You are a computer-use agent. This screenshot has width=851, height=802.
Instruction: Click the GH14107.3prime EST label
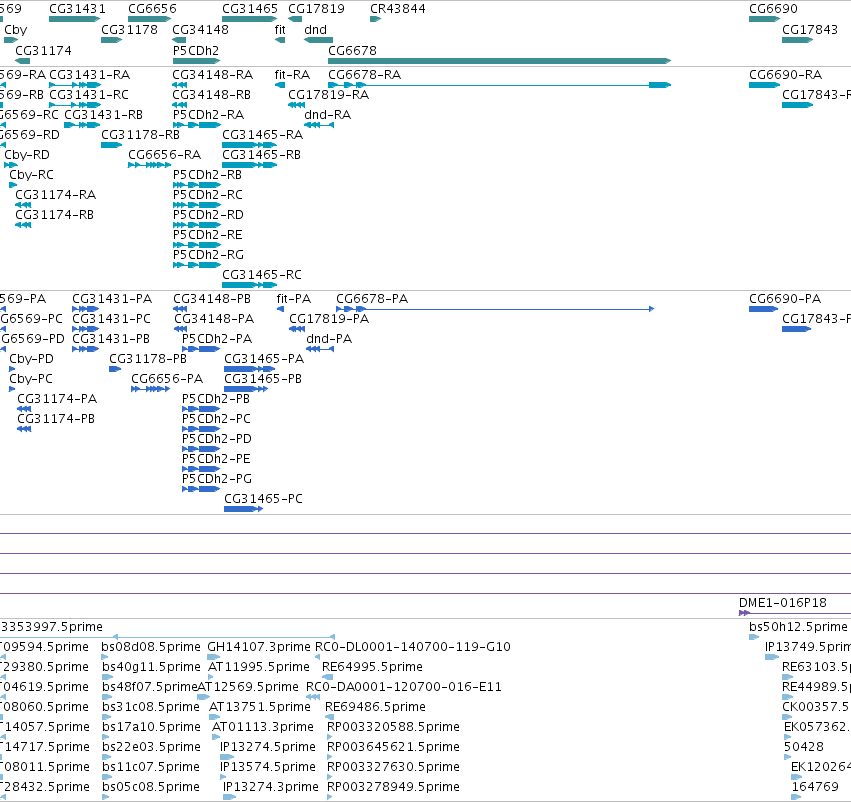click(259, 646)
